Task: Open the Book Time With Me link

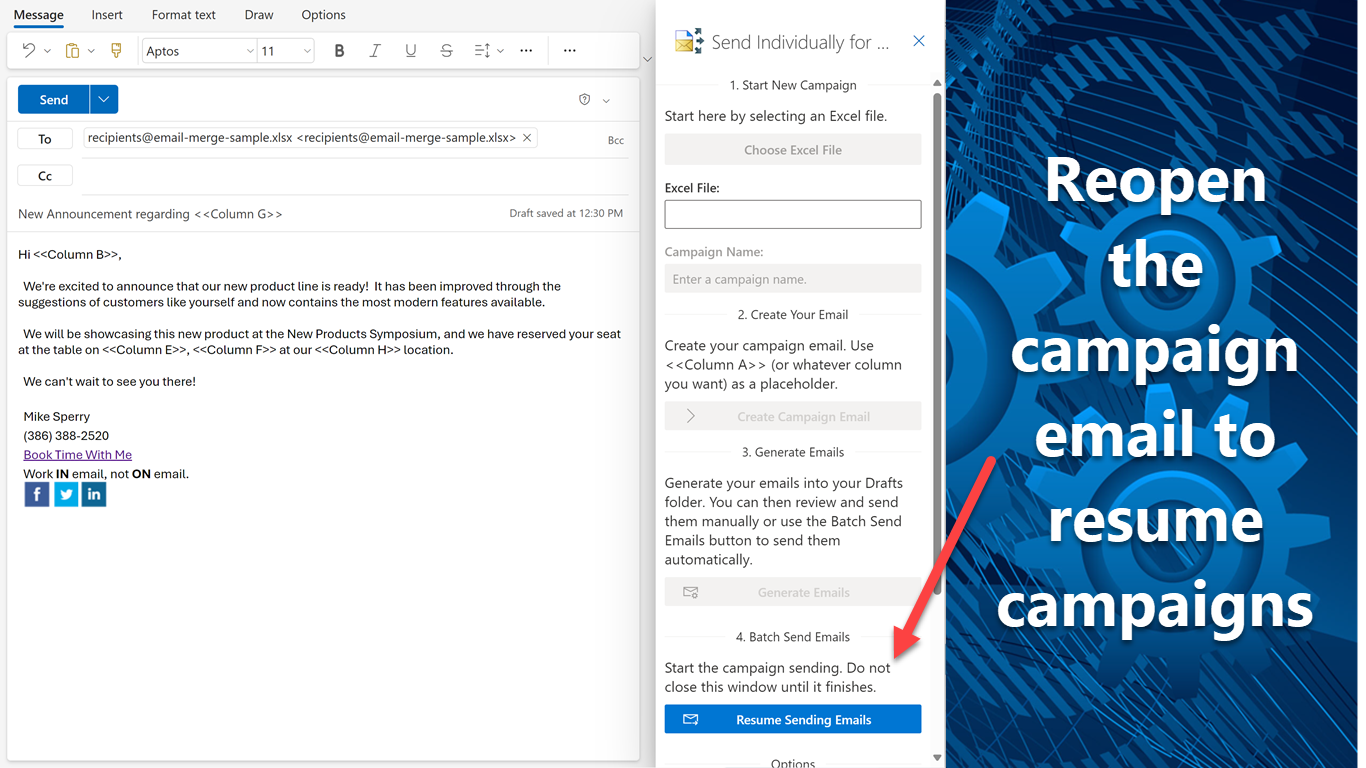Action: tap(78, 455)
